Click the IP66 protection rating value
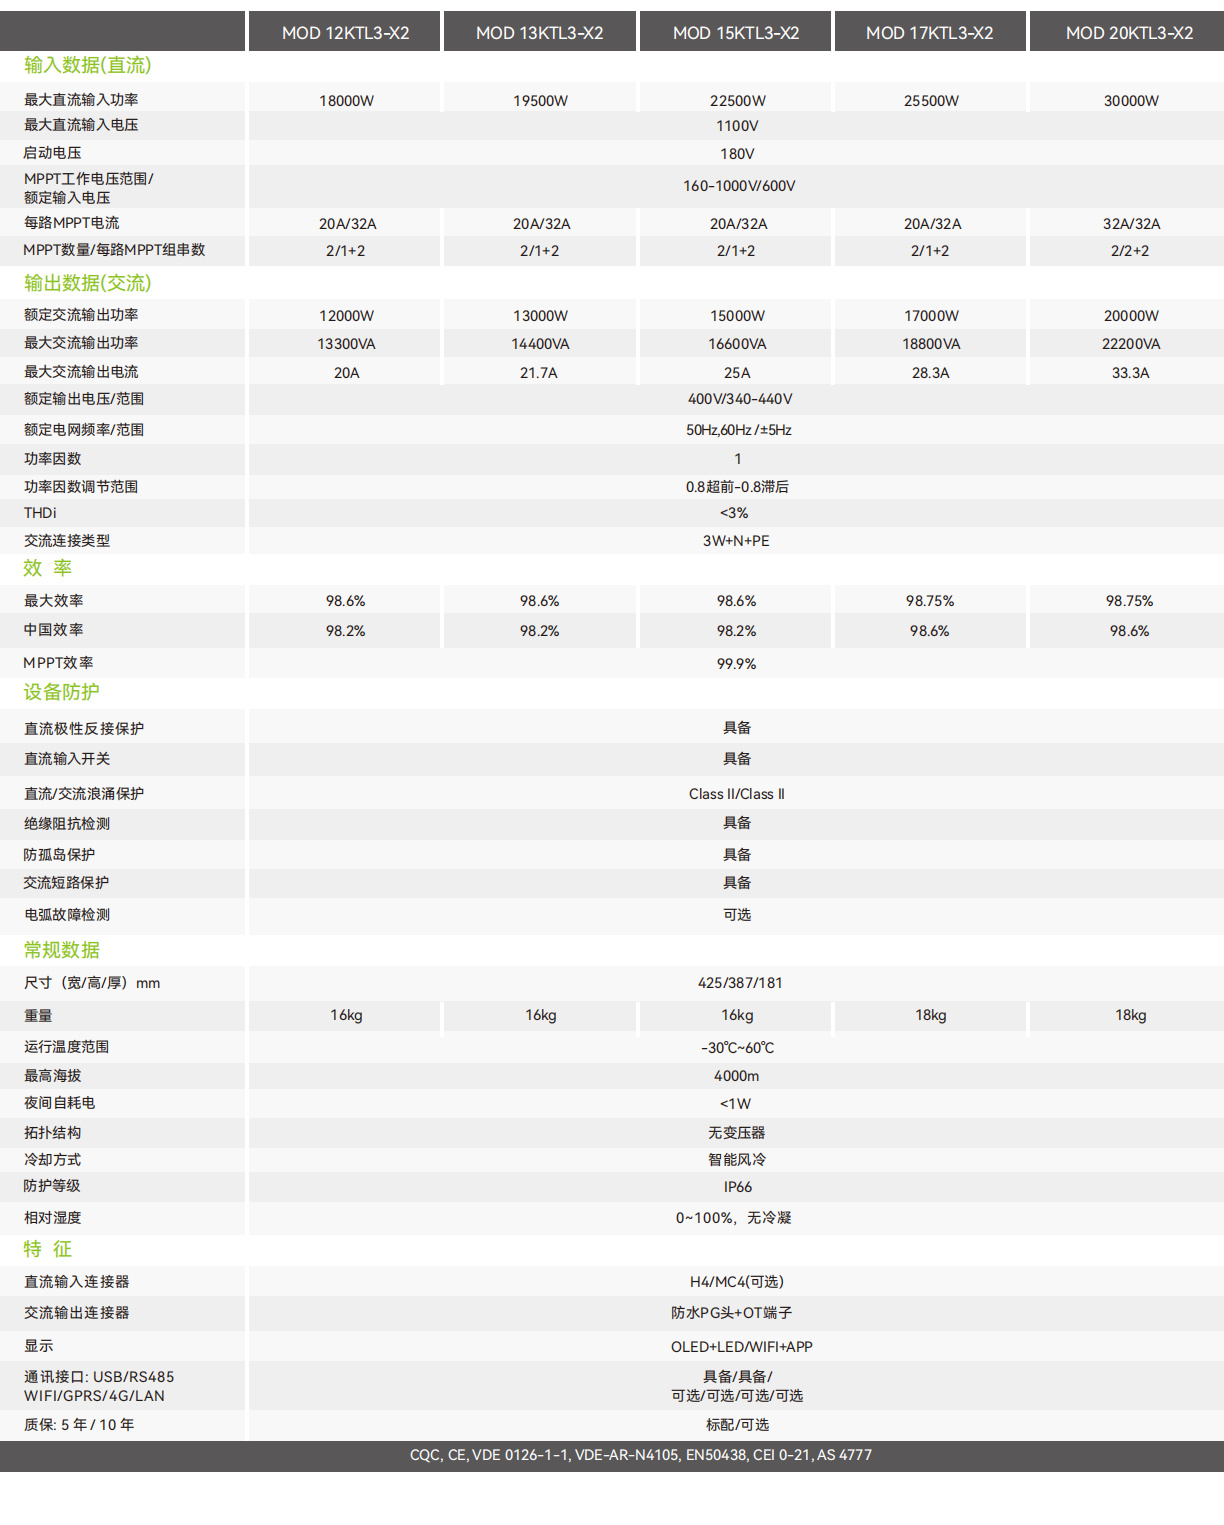1224x1525 pixels. [x=738, y=1187]
